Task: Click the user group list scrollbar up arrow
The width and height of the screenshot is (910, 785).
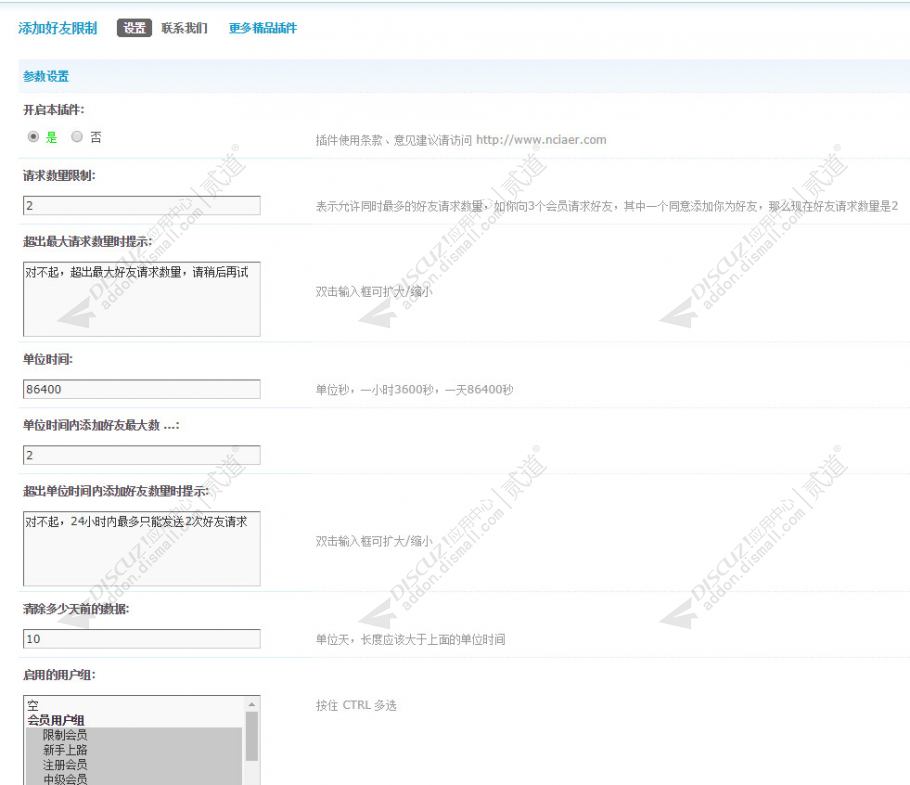Action: (251, 704)
